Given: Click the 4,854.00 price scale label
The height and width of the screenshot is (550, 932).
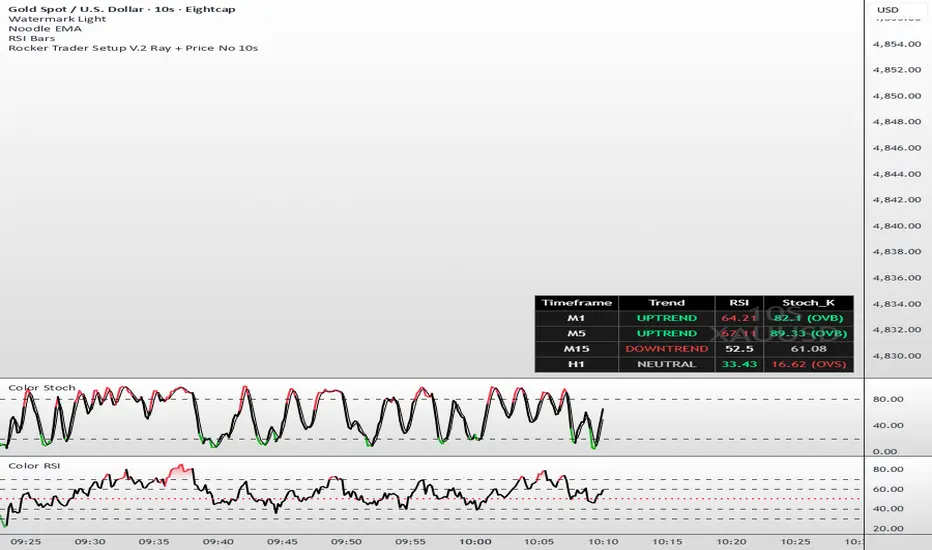Looking at the screenshot, I should [897, 44].
